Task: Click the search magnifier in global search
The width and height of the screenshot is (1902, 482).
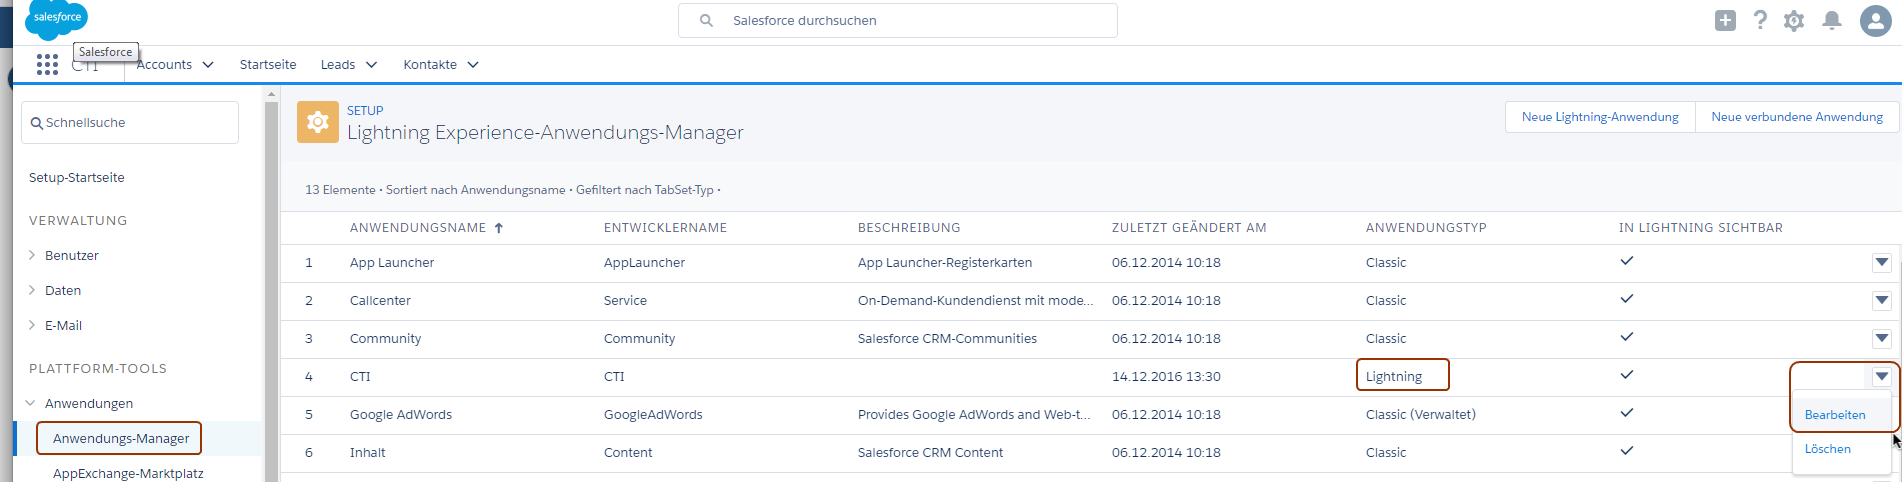Action: tap(706, 20)
